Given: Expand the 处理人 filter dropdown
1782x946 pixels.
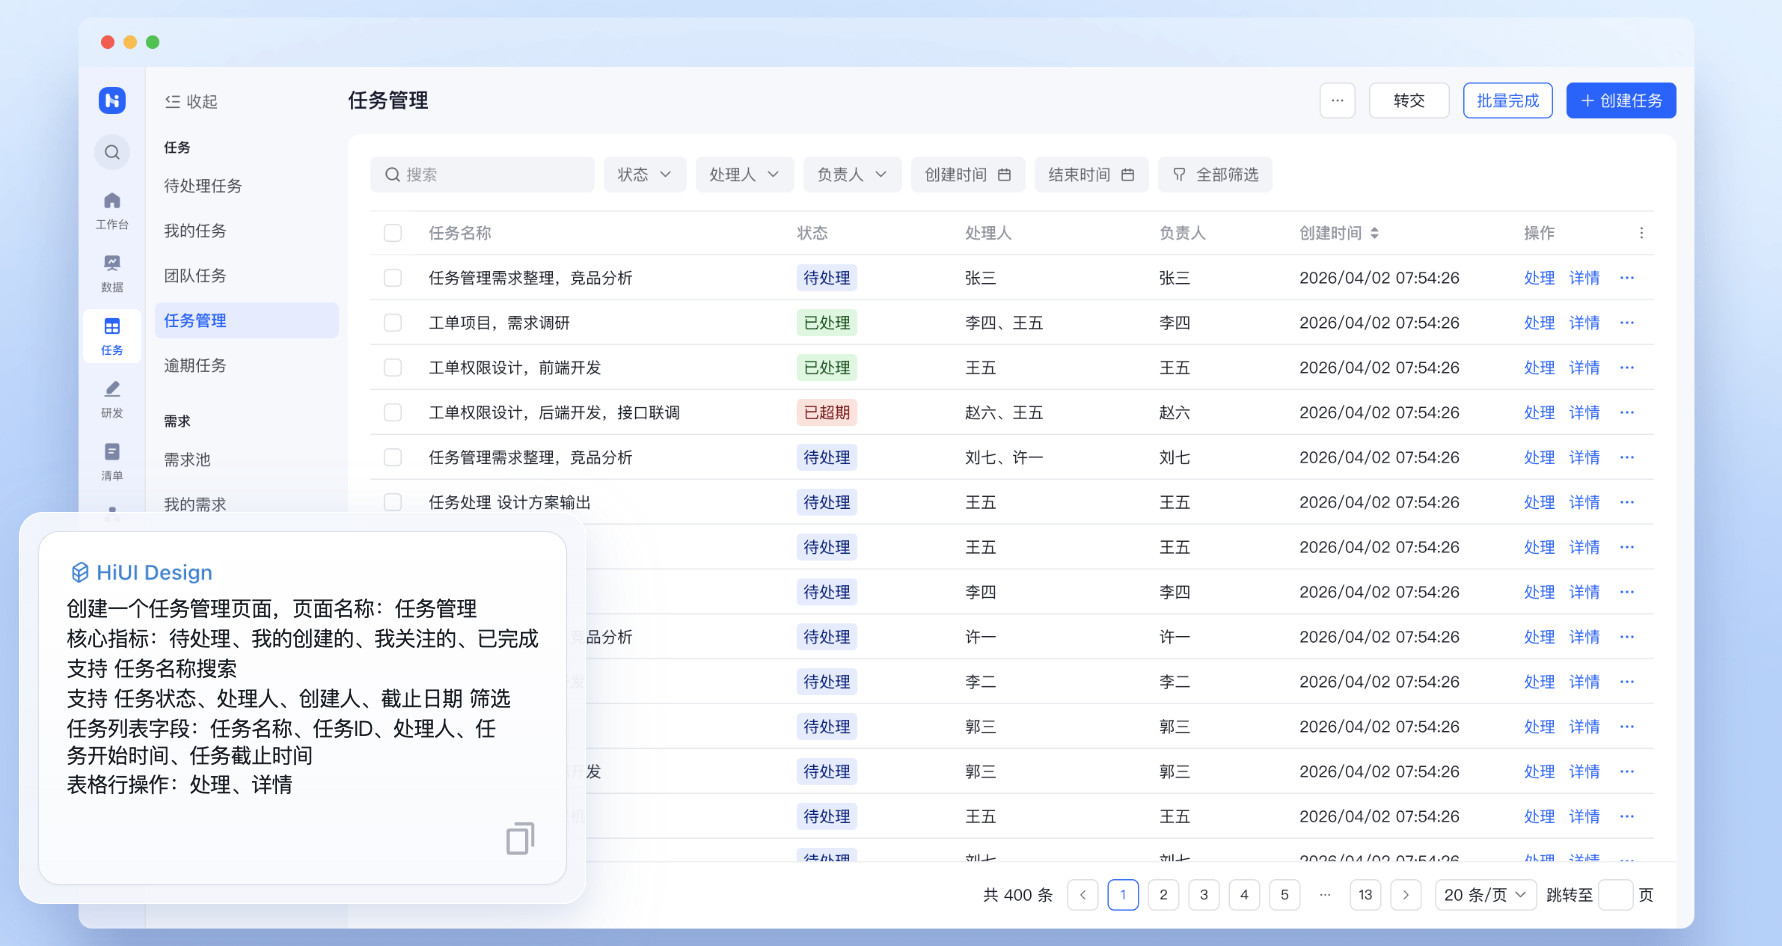Looking at the screenshot, I should tap(745, 175).
